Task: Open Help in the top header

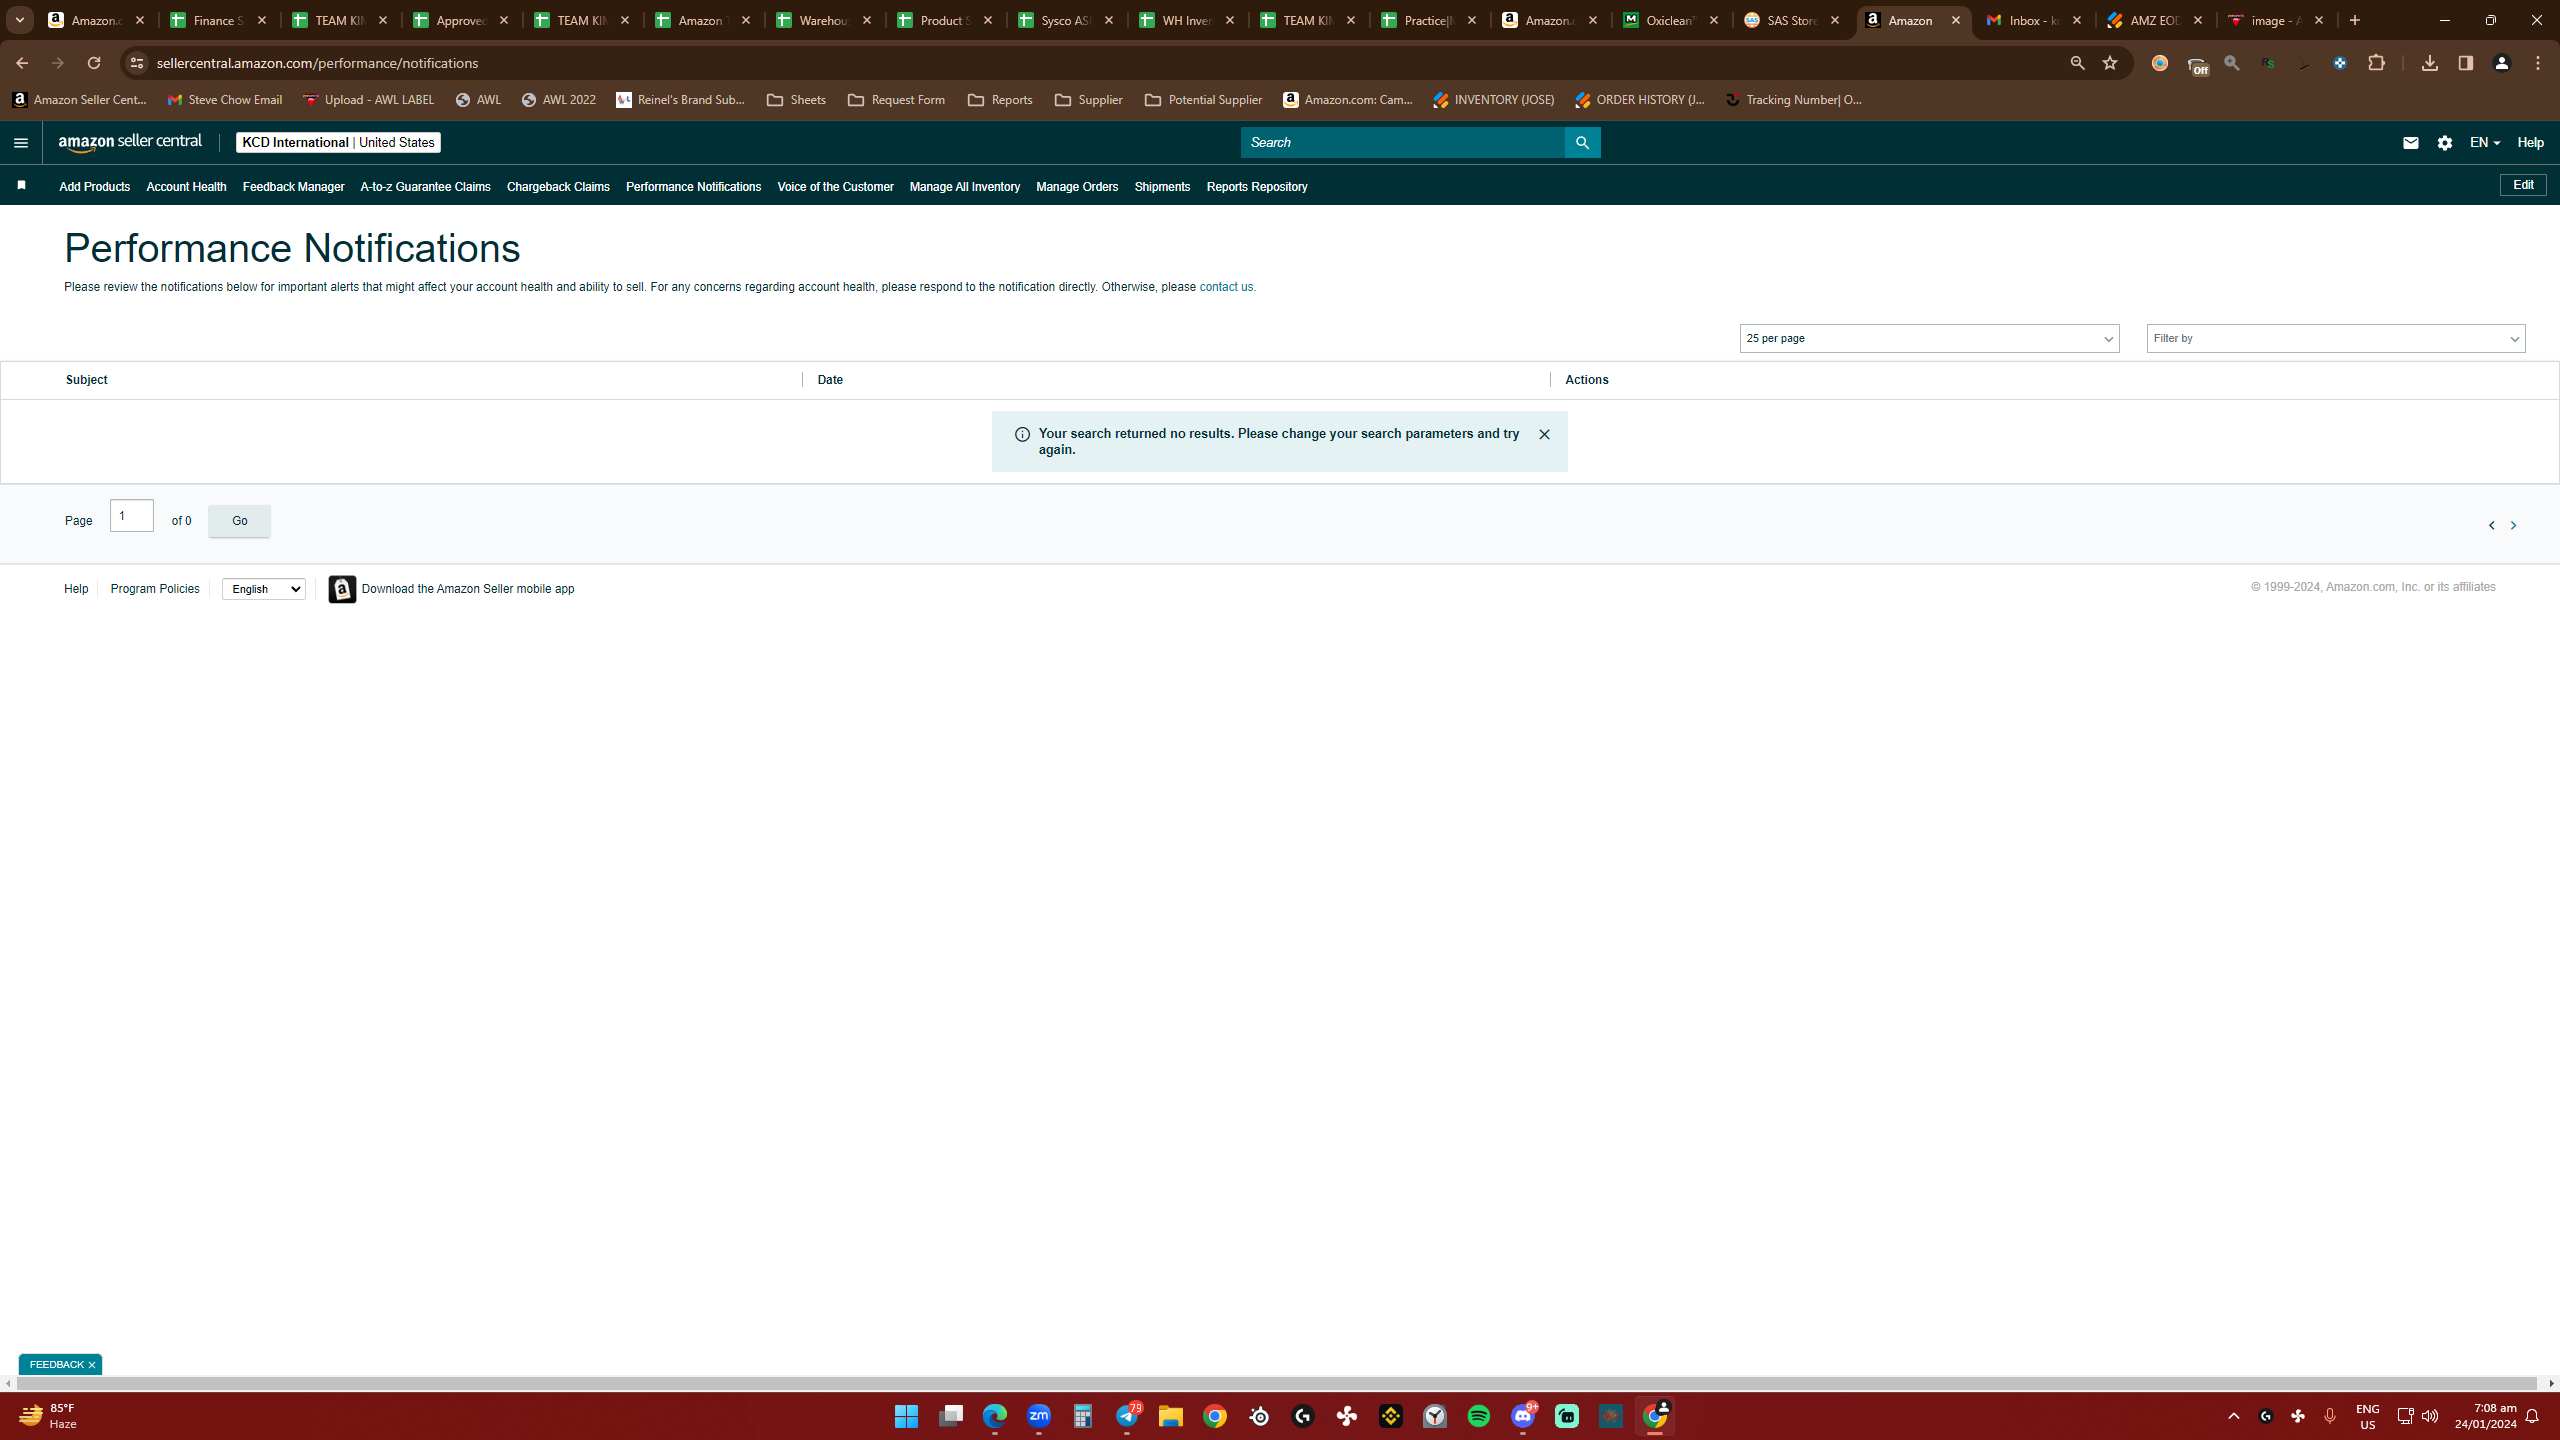Action: coord(2530,143)
